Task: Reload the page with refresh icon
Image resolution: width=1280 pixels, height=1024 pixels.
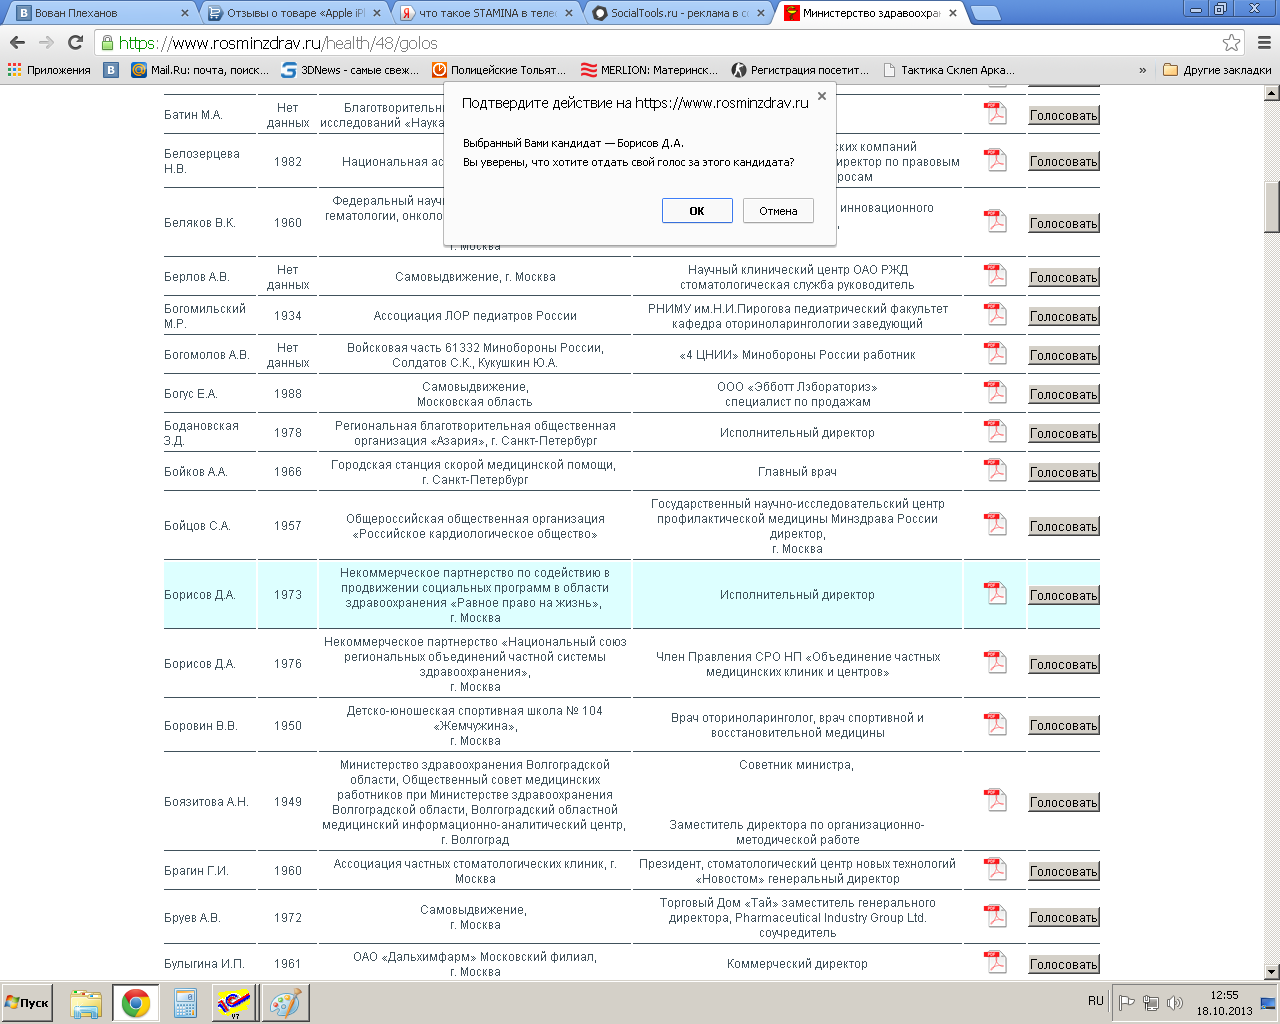Action: point(75,43)
